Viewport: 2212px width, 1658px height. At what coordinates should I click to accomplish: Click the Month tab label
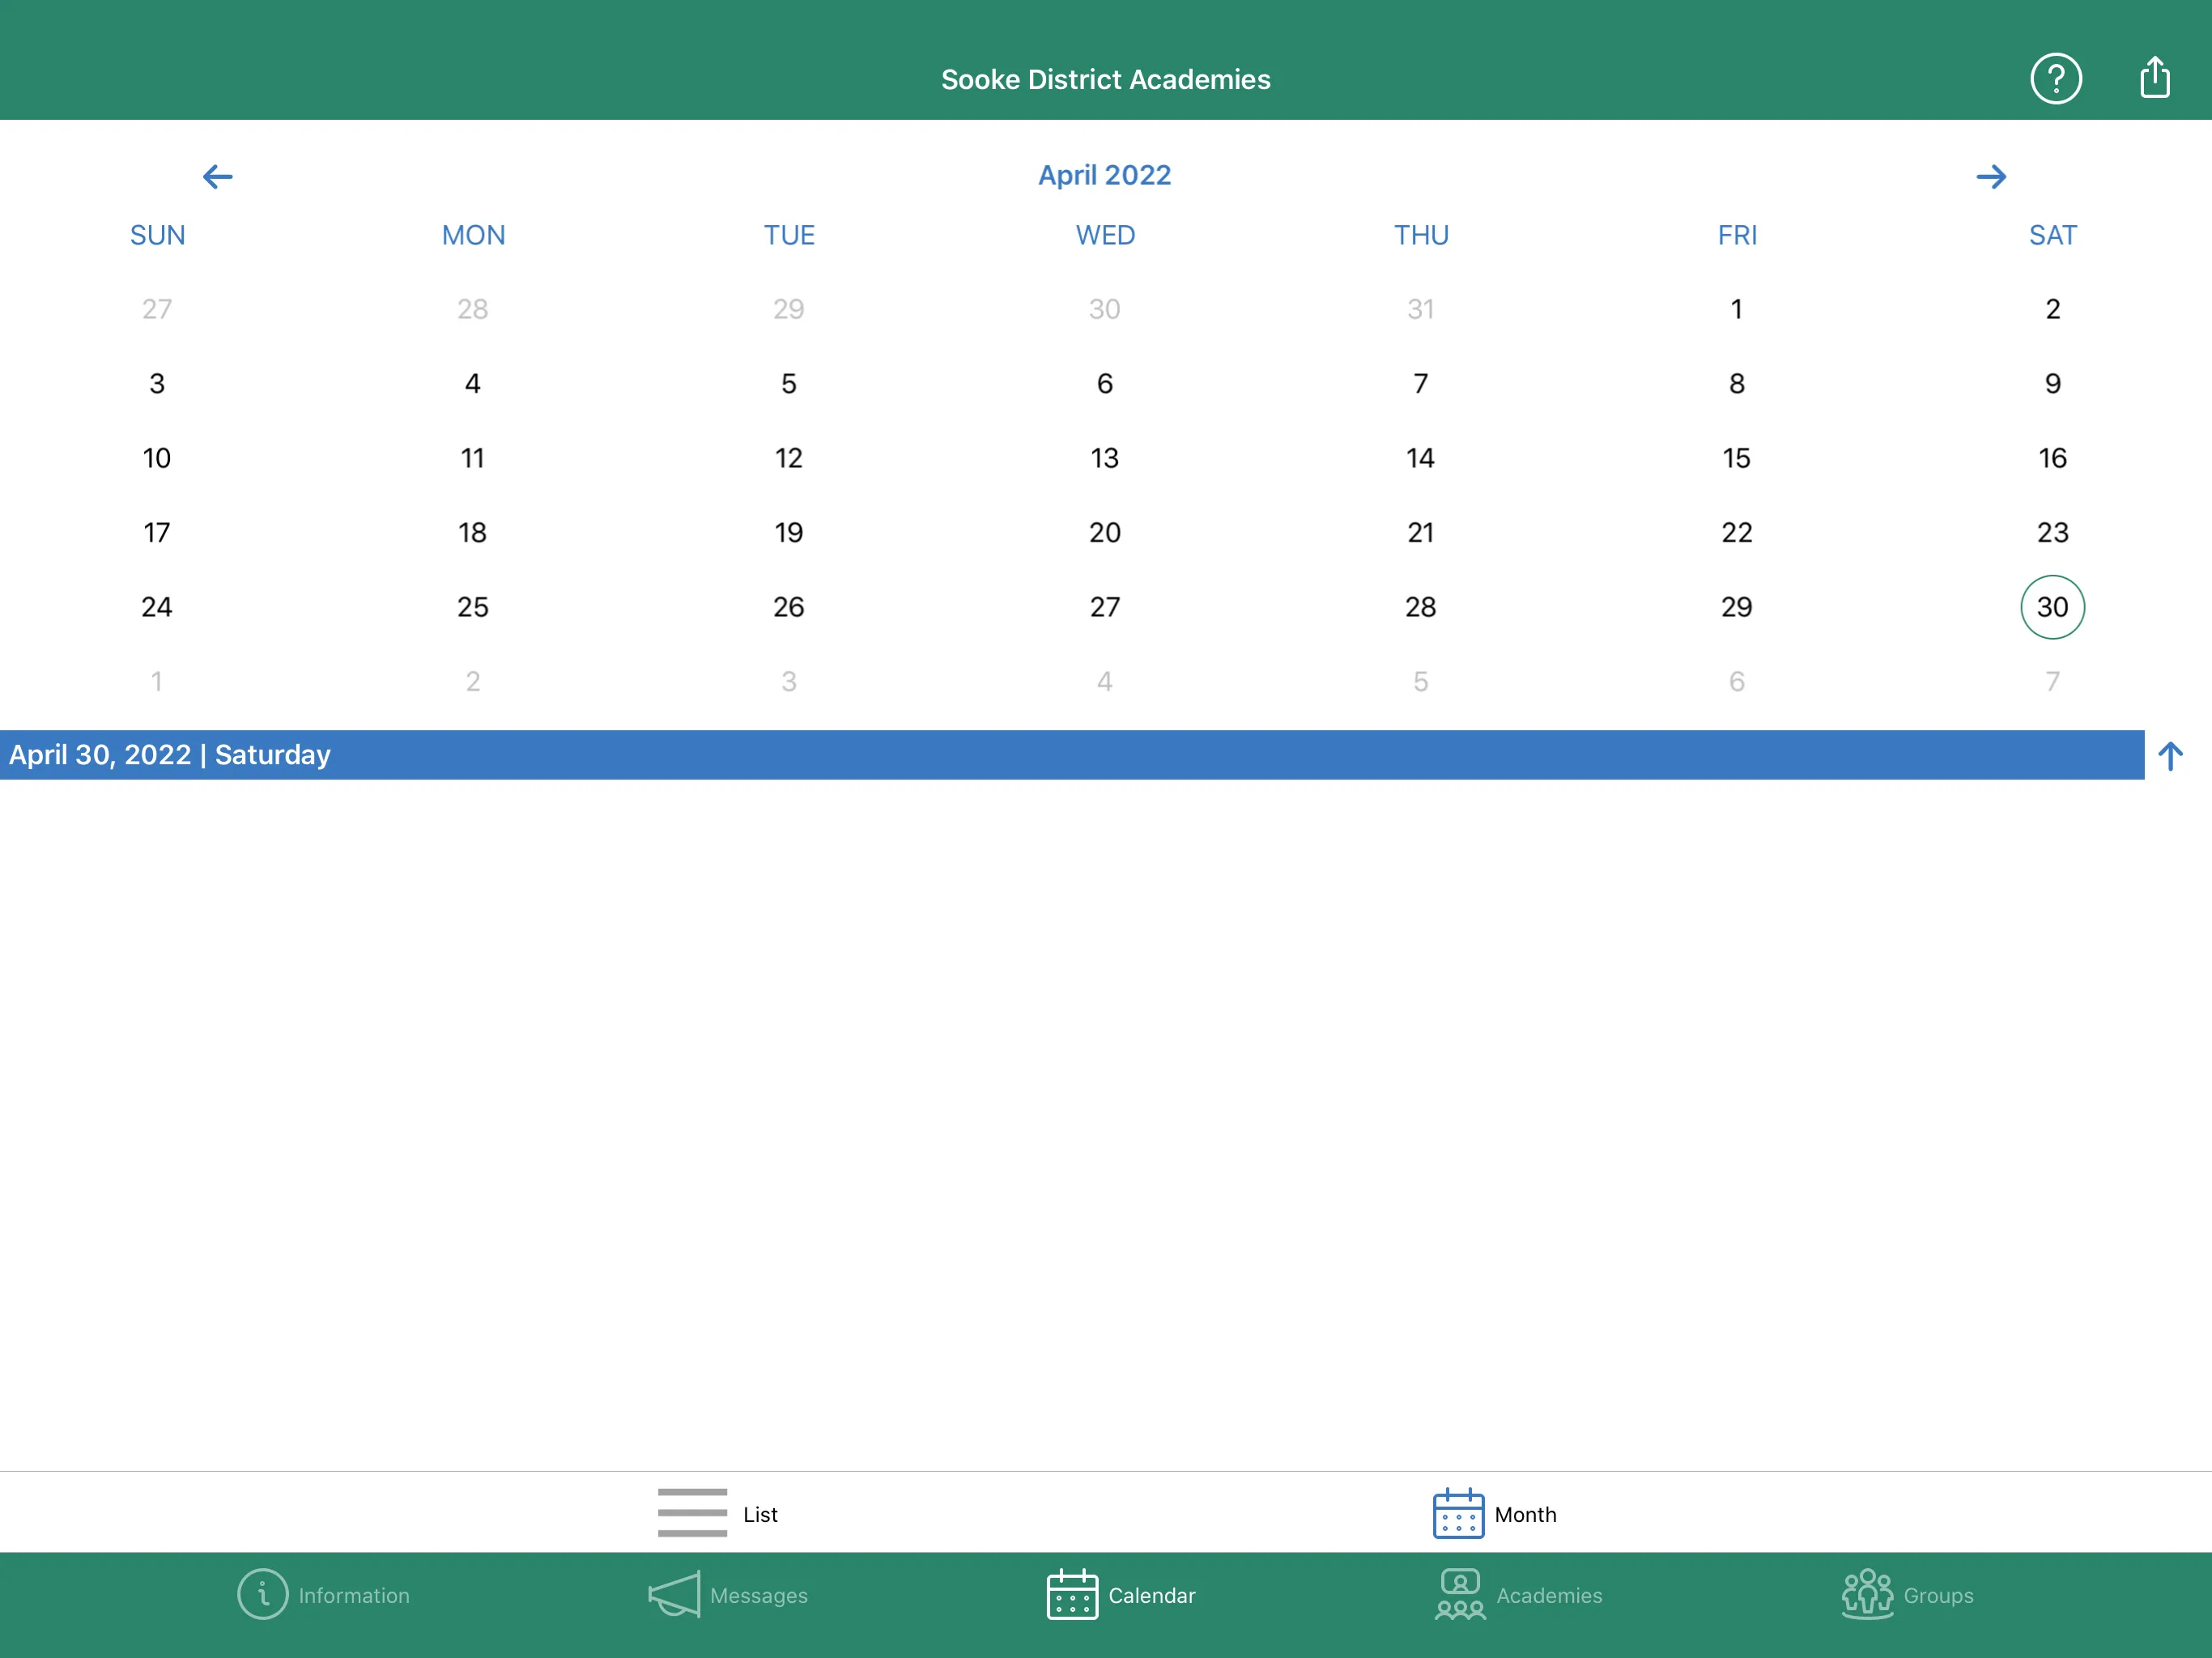1524,1513
